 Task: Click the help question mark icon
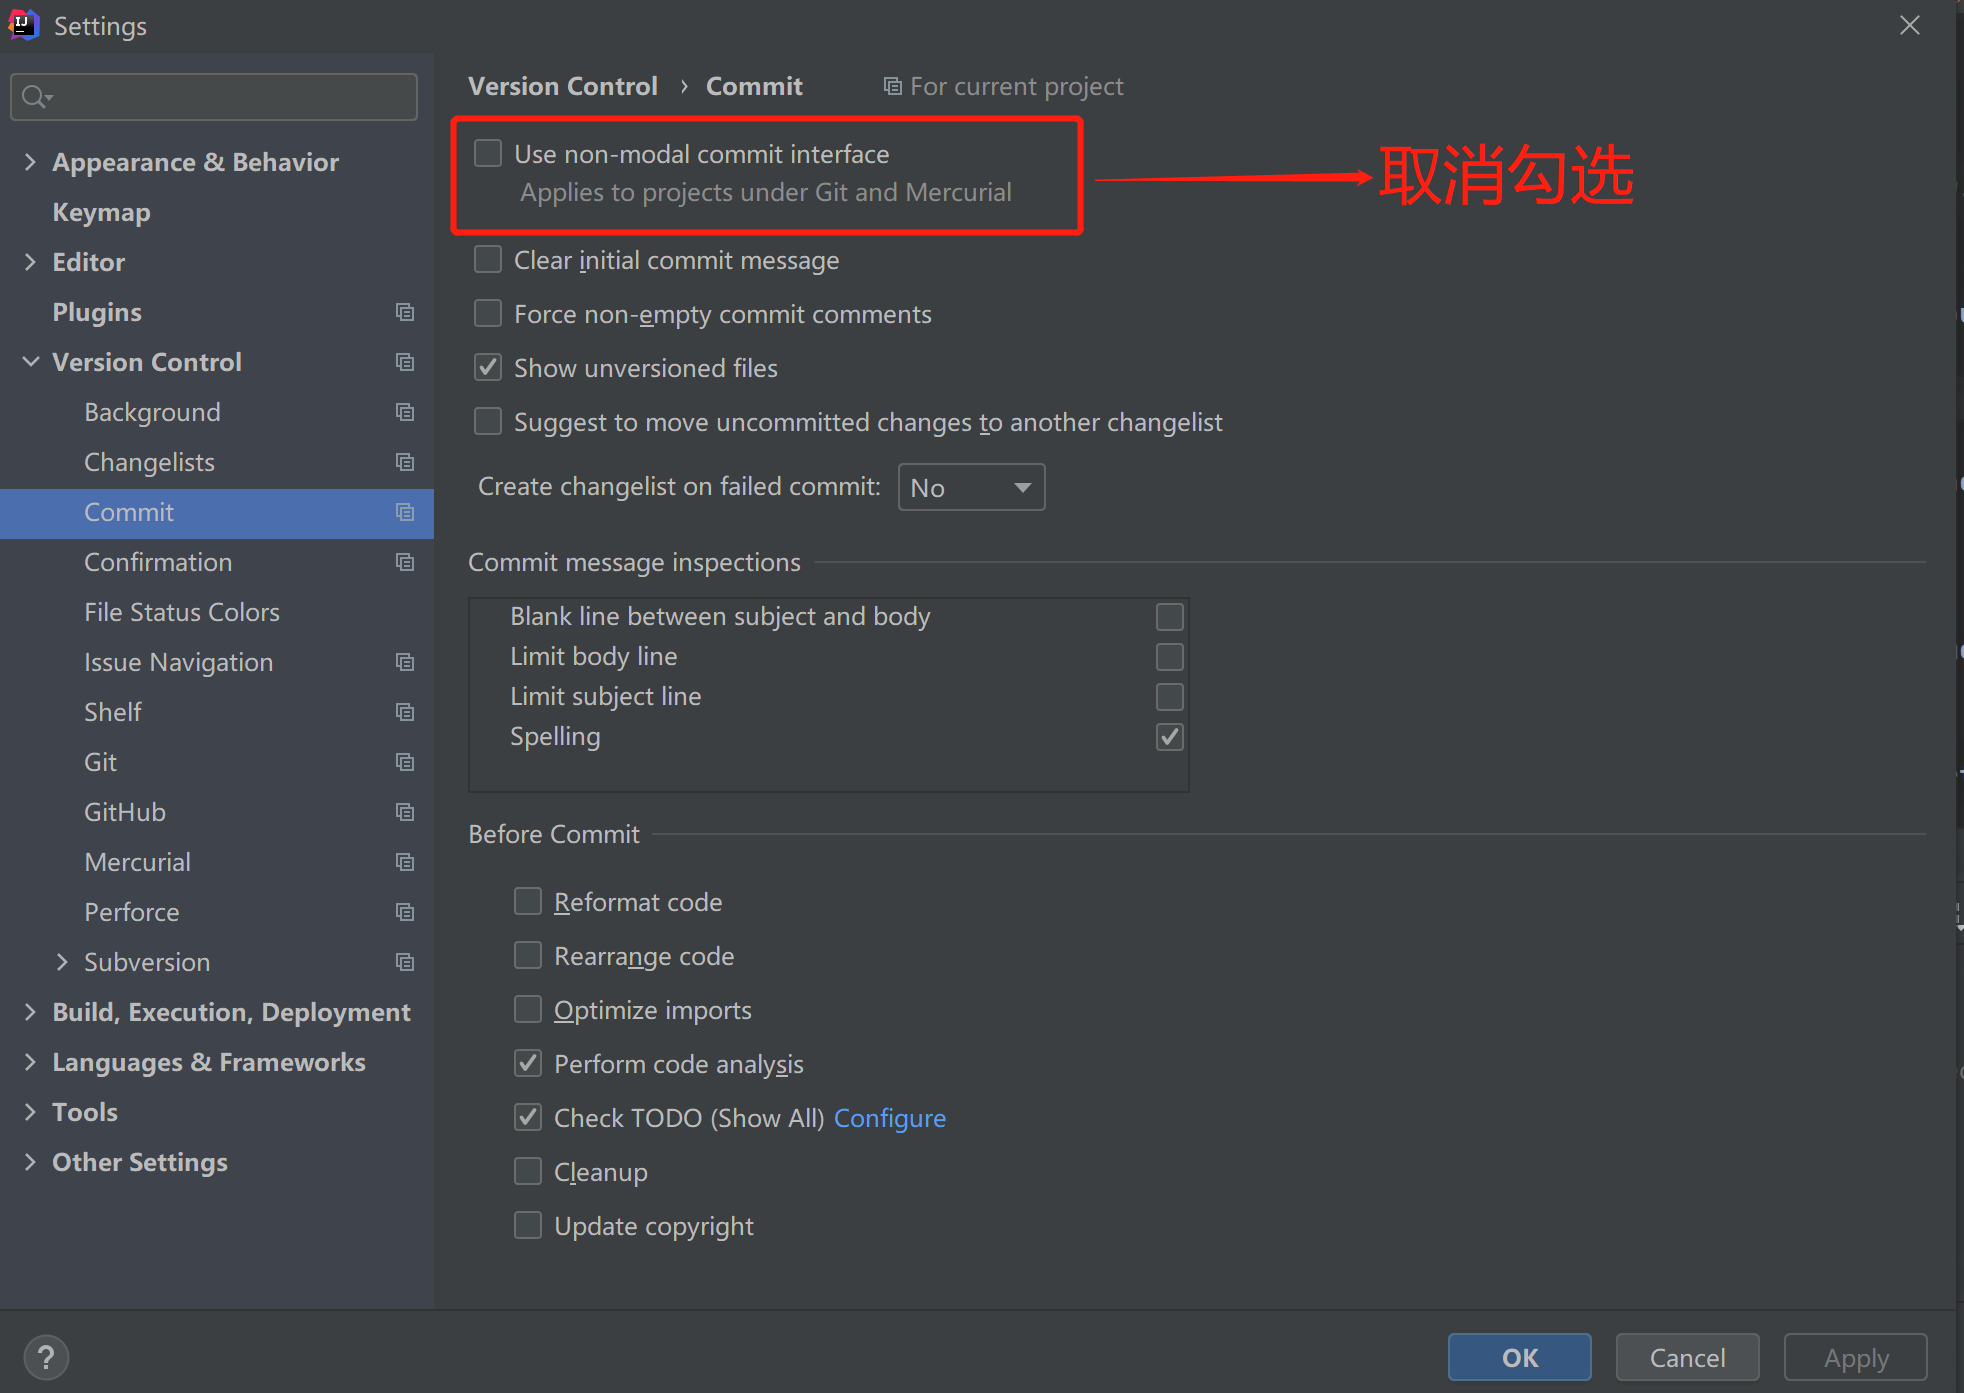click(x=46, y=1357)
